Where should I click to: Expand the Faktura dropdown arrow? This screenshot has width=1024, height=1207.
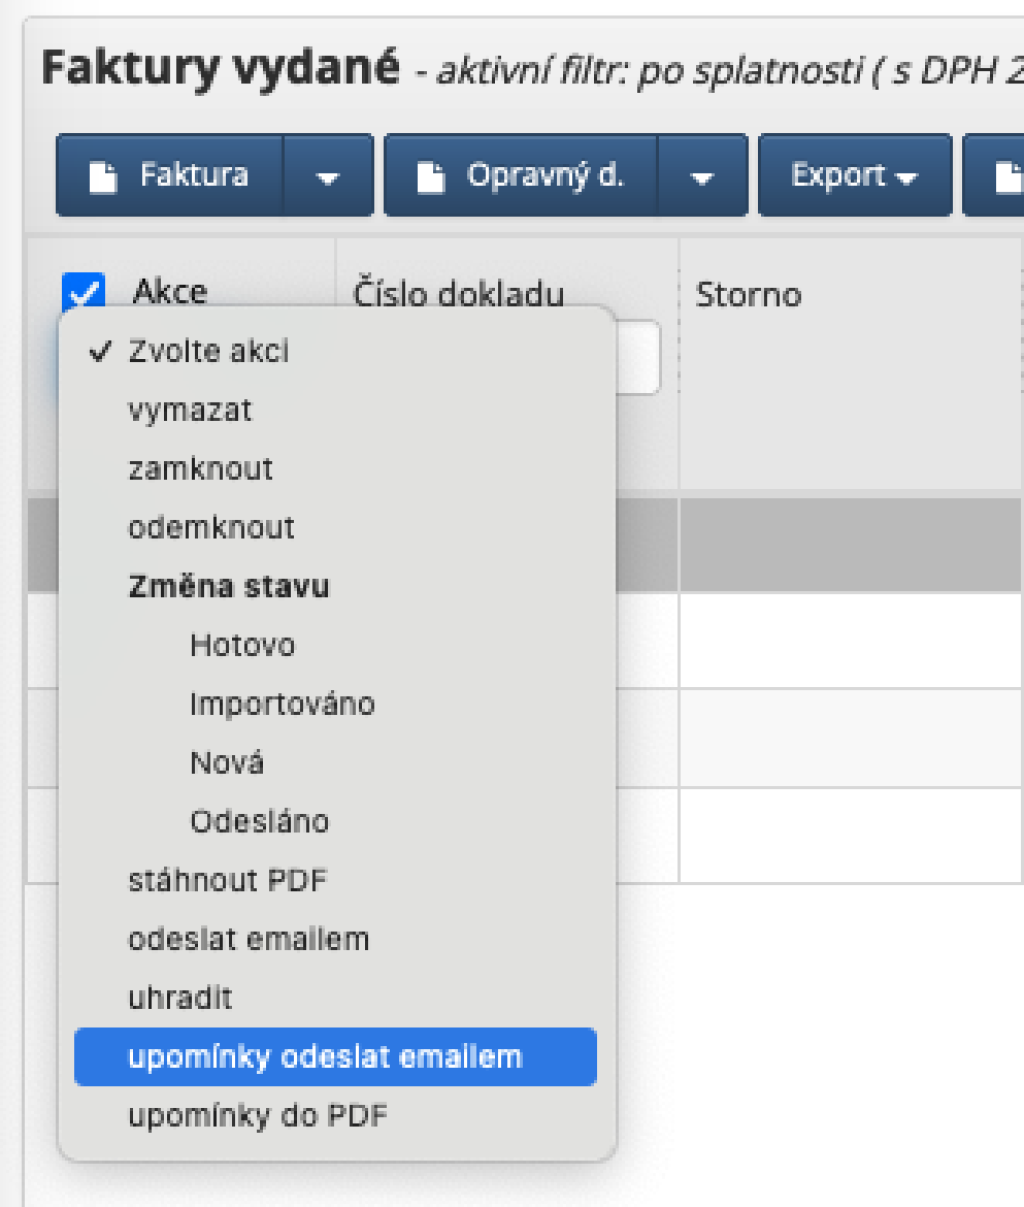327,177
